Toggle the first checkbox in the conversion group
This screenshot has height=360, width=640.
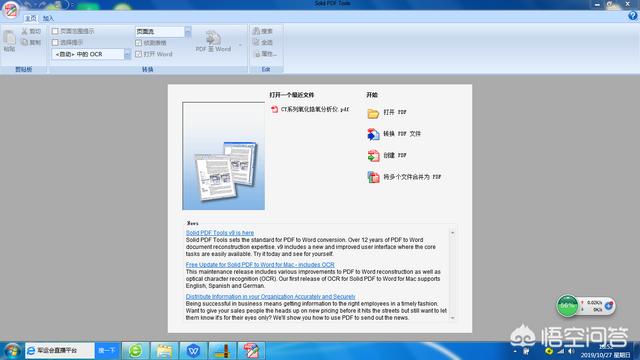pos(55,31)
